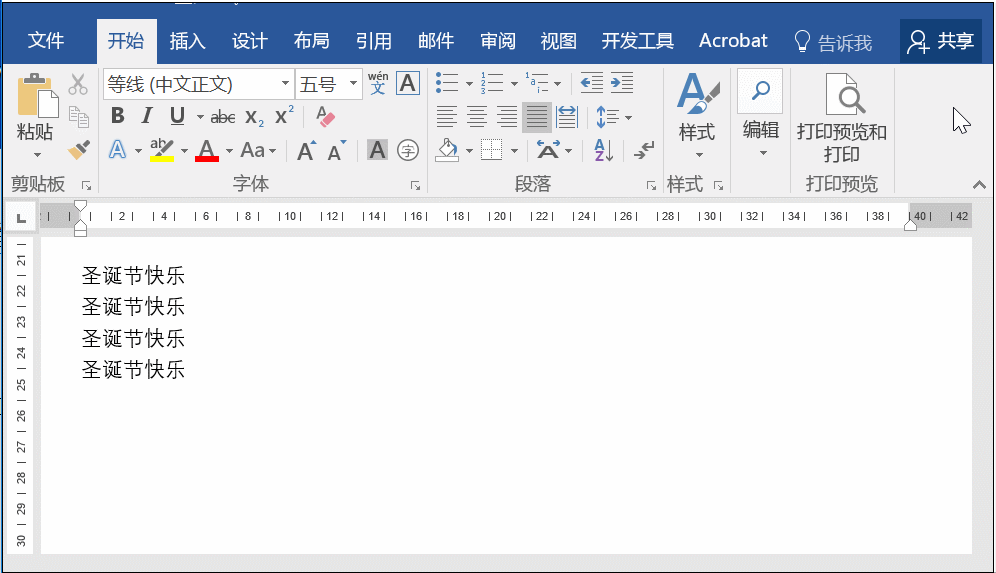Click the tab stop selector on ruler
The height and width of the screenshot is (573, 996).
[21, 219]
